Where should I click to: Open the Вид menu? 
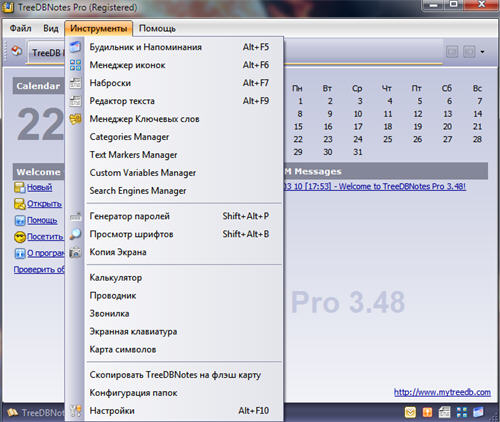51,28
